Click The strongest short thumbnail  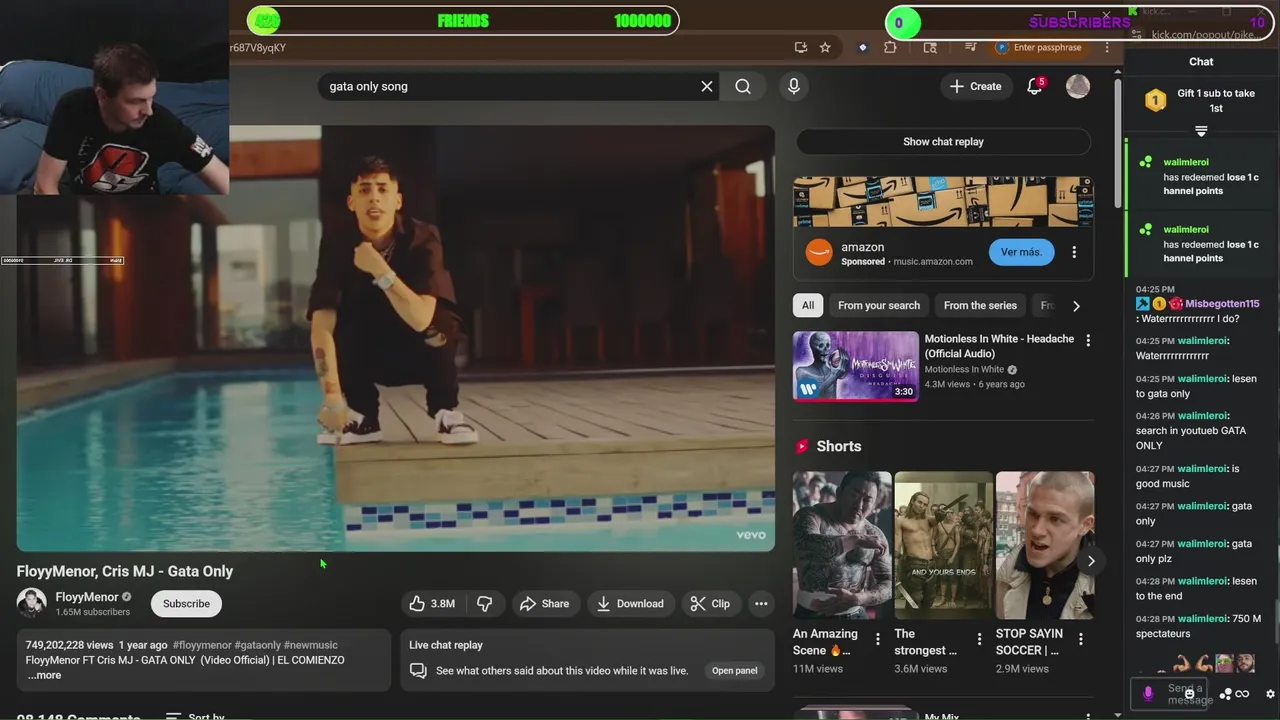[x=944, y=545]
